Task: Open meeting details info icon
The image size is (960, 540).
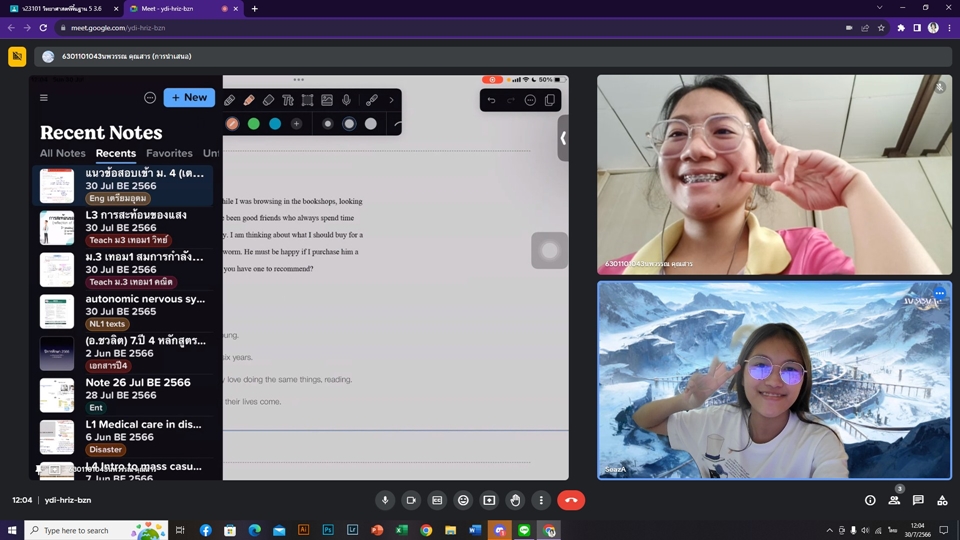Action: tap(870, 500)
